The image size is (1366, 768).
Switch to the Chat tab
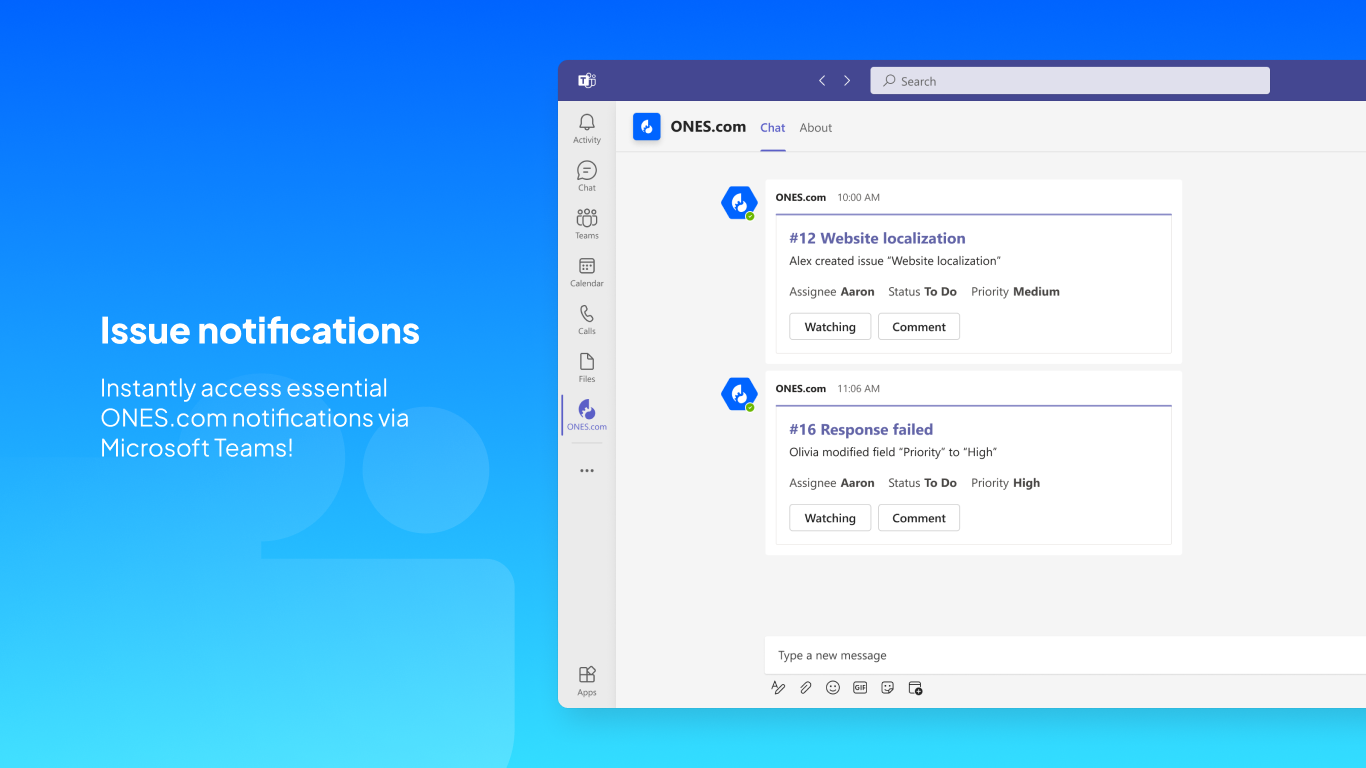click(x=773, y=128)
